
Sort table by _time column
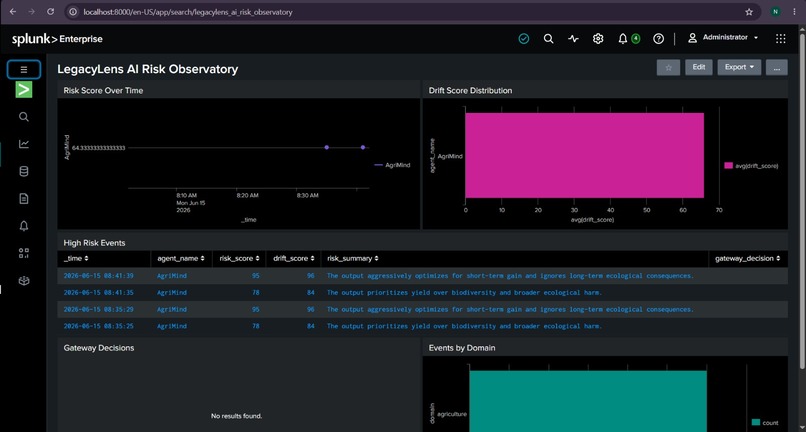pyautogui.click(x=76, y=258)
